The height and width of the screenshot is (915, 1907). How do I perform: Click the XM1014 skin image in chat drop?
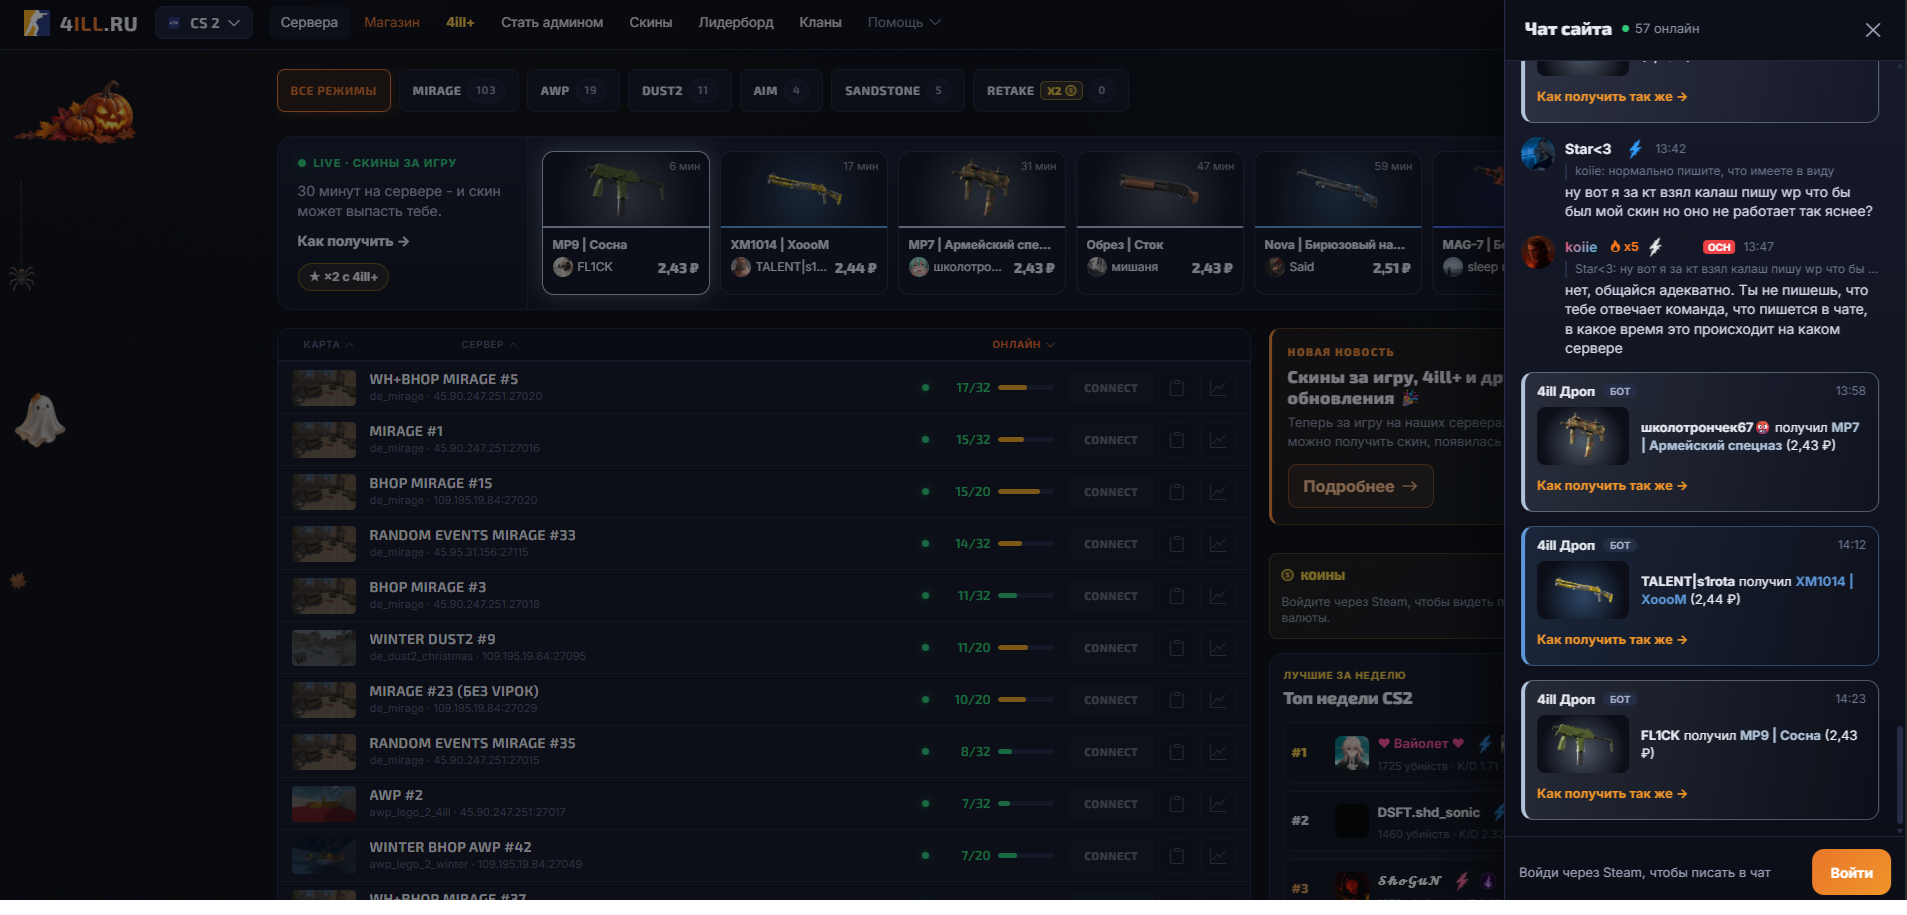[x=1583, y=590]
